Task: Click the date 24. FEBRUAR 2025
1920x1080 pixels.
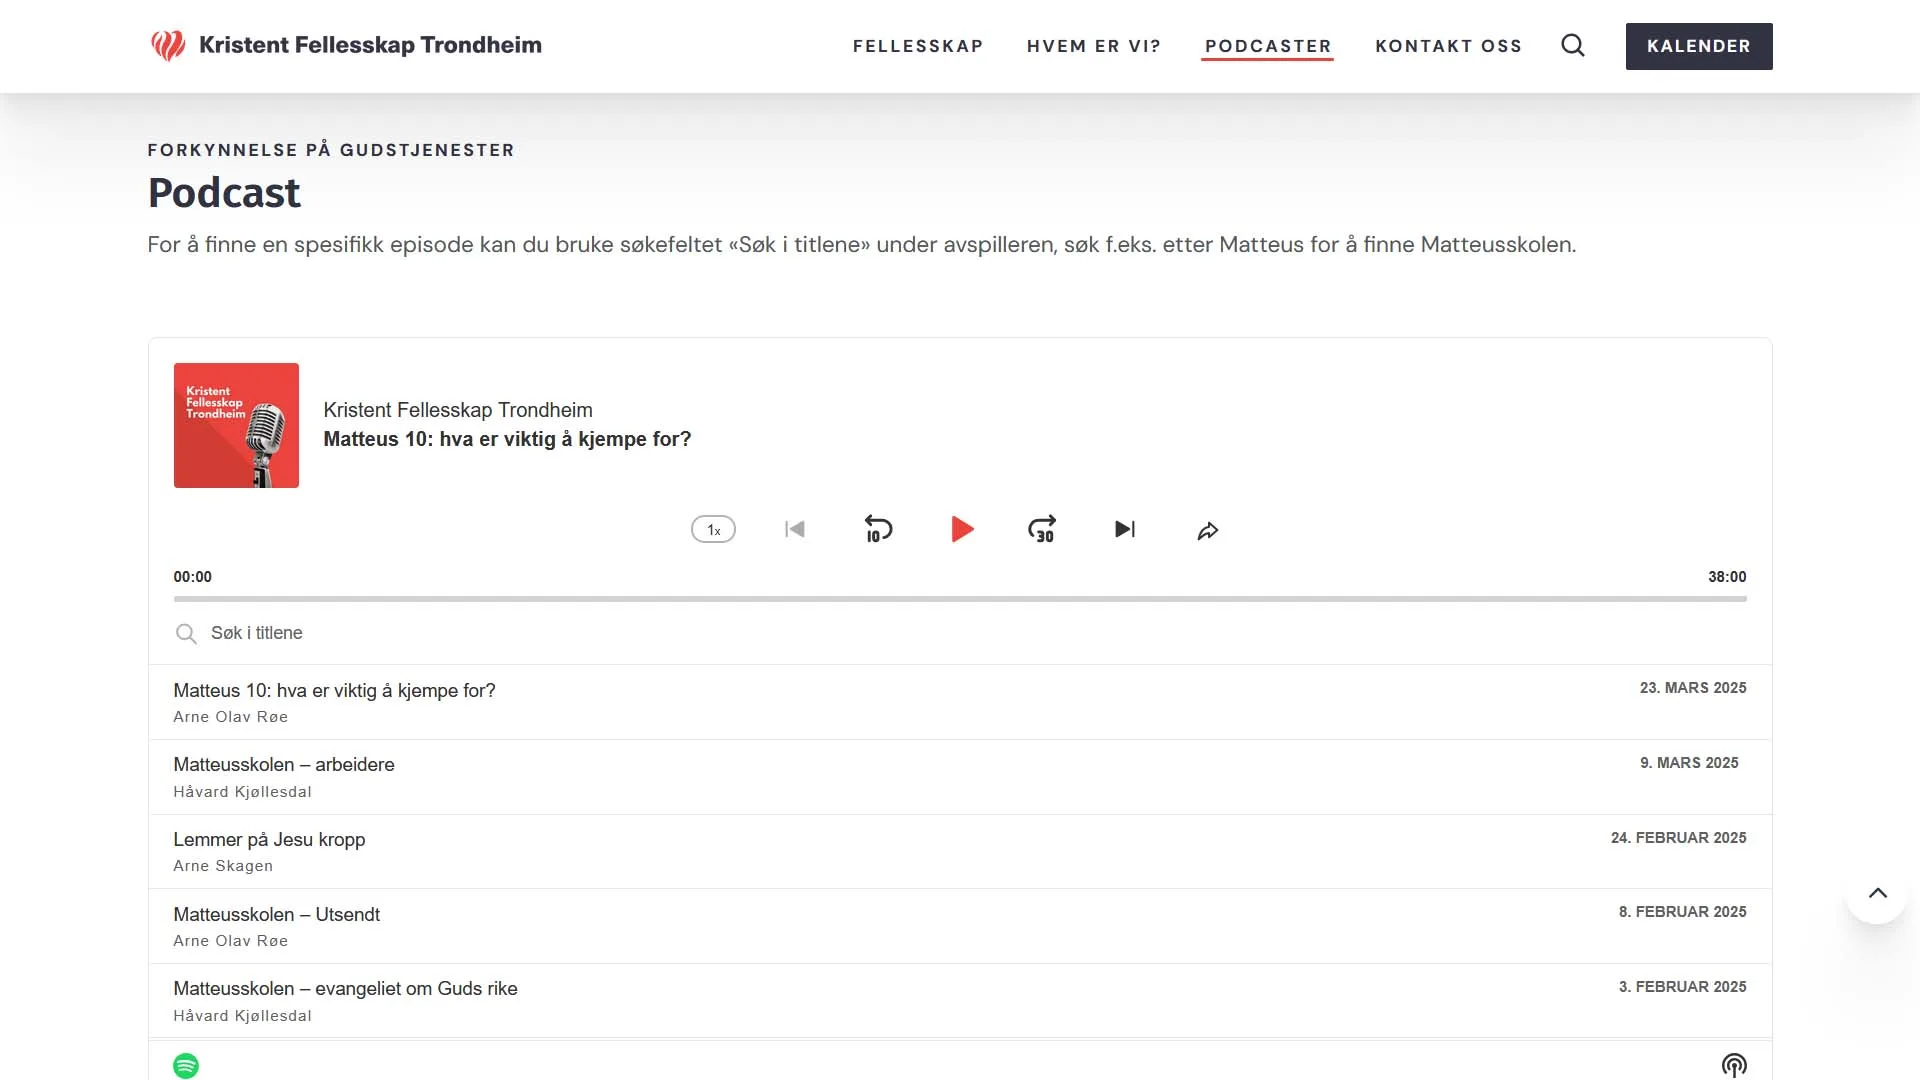Action: pyautogui.click(x=1678, y=838)
